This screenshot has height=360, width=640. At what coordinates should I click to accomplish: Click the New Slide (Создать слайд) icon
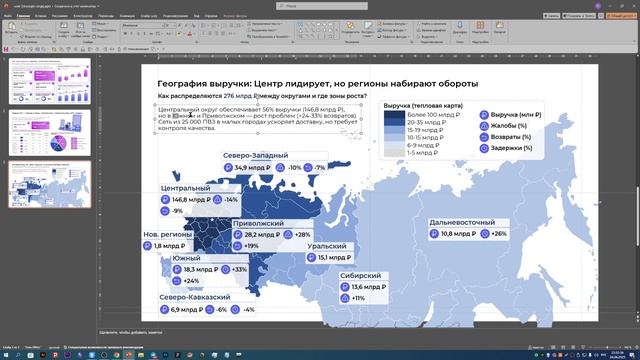[x=64, y=26]
